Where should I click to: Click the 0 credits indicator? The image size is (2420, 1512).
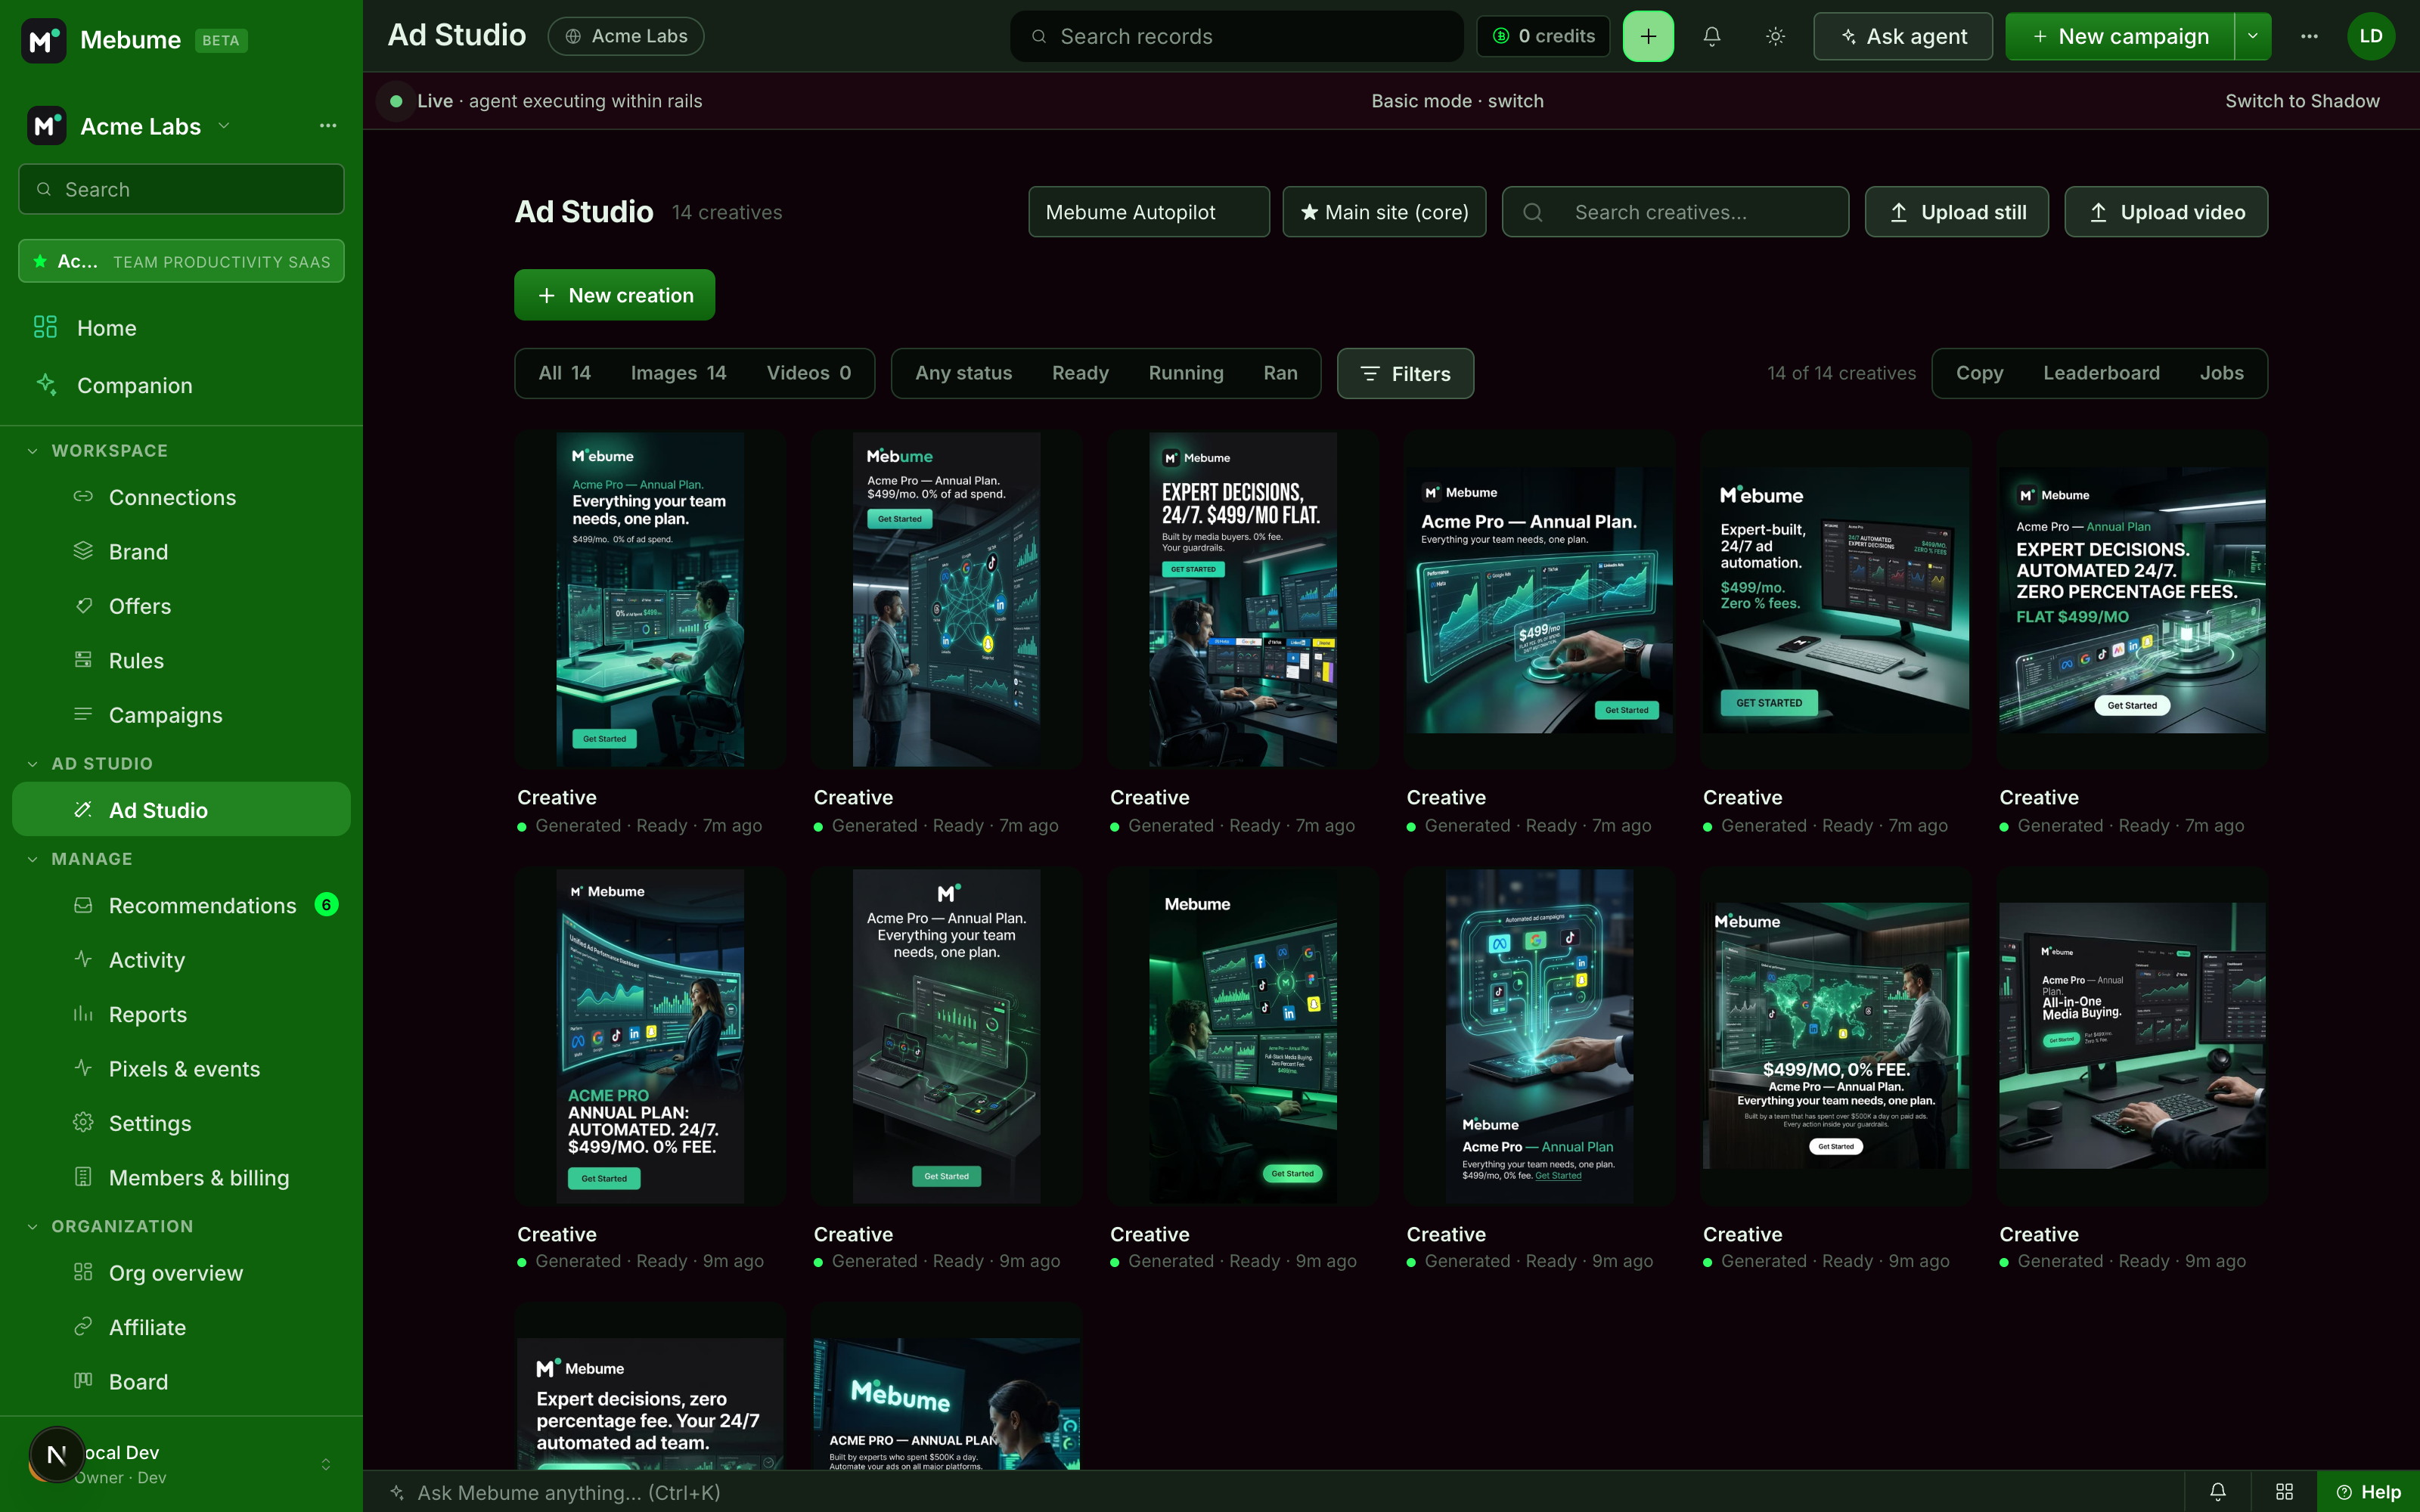[x=1543, y=36]
